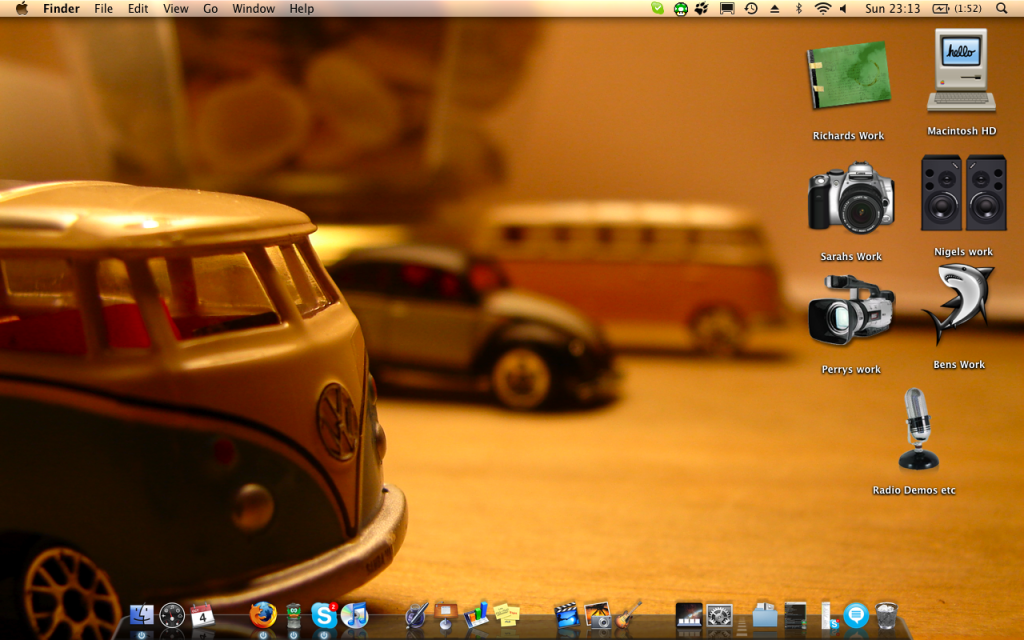Launch iTunes from the Dock
This screenshot has width=1024, height=640.
354,615
